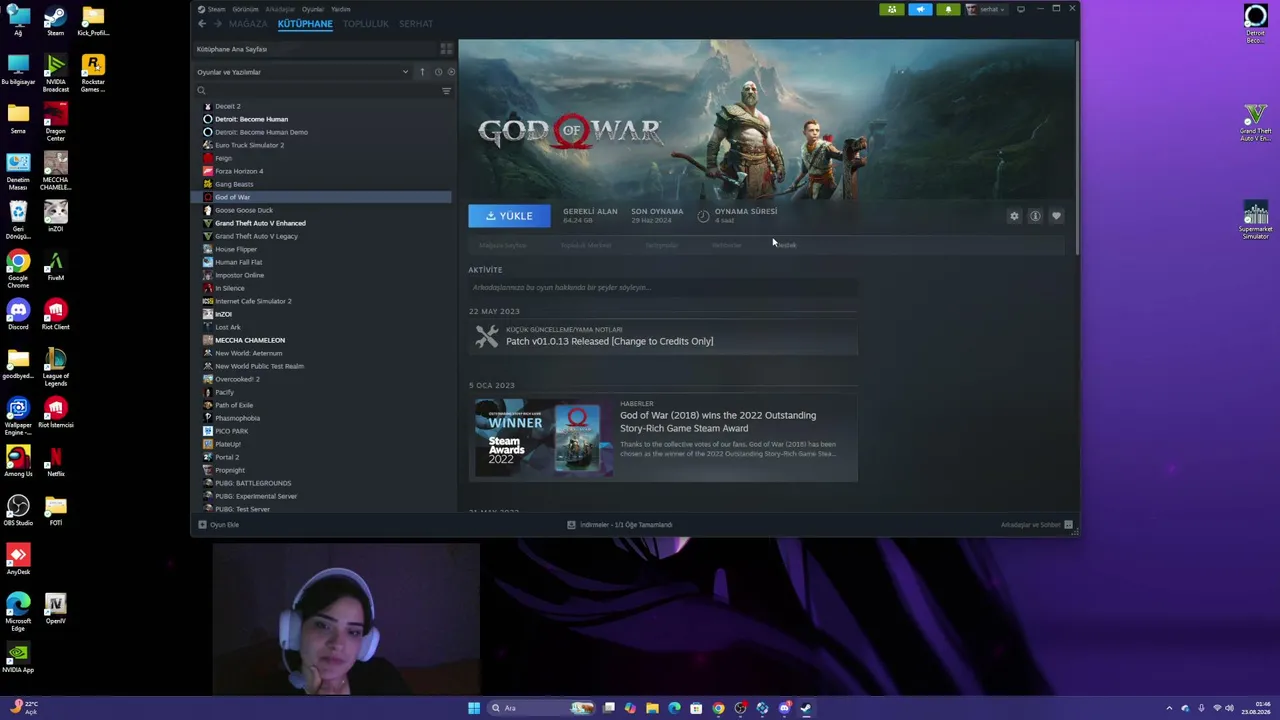
Task: Click the activity comment input box
Action: (662, 288)
